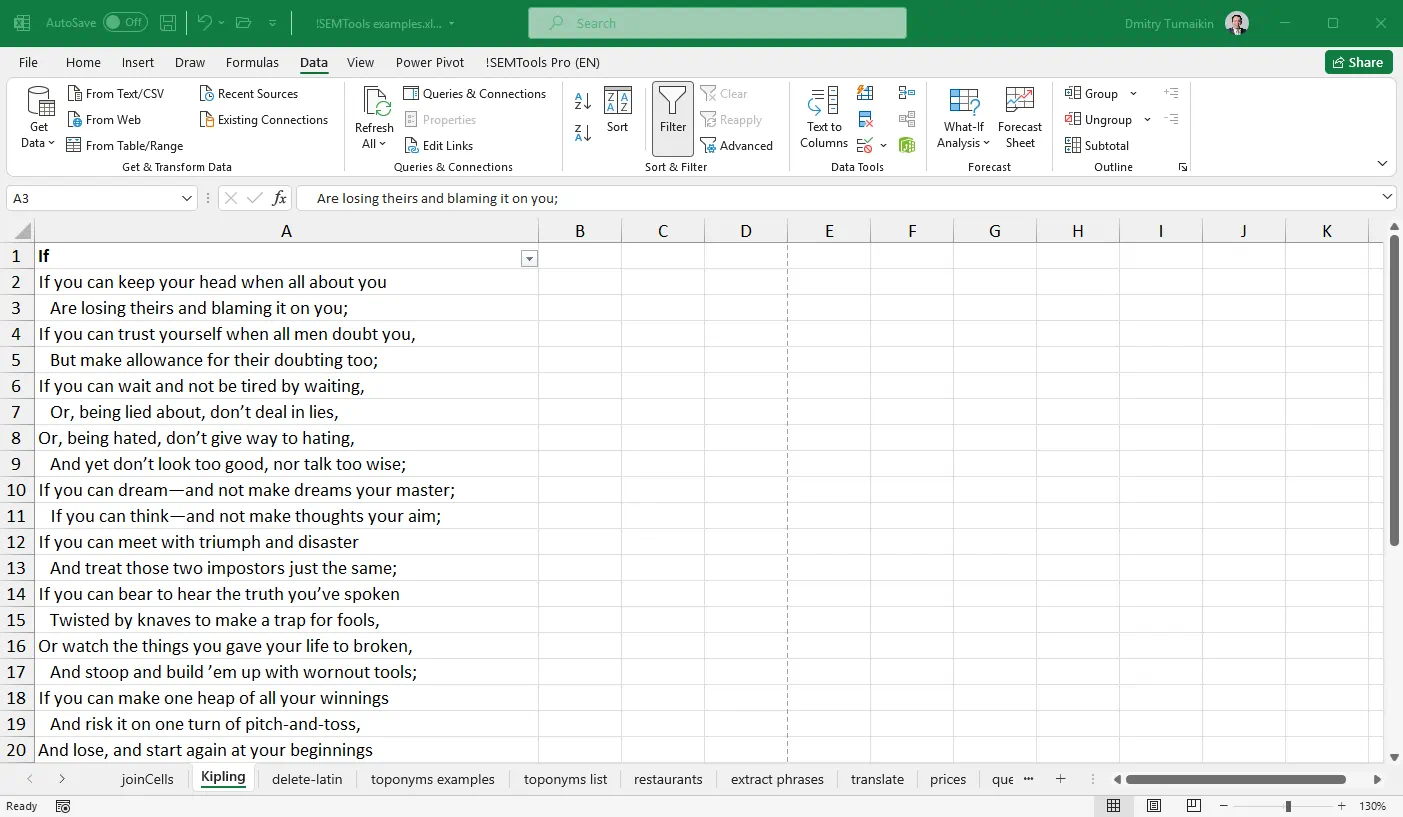Click the Insert Function fx icon

280,198
